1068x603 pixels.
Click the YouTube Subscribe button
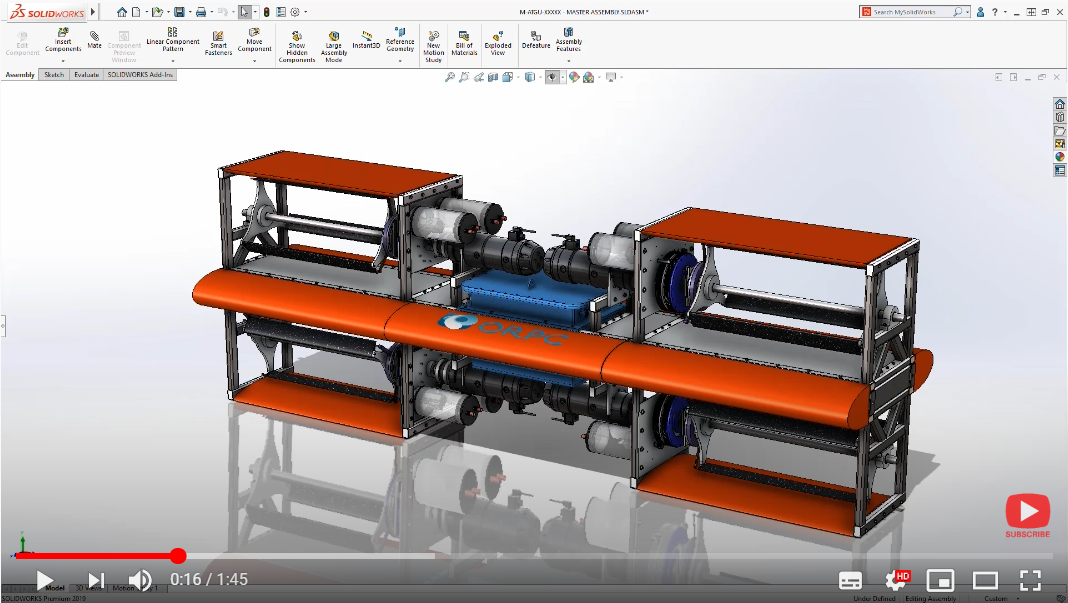click(1027, 516)
